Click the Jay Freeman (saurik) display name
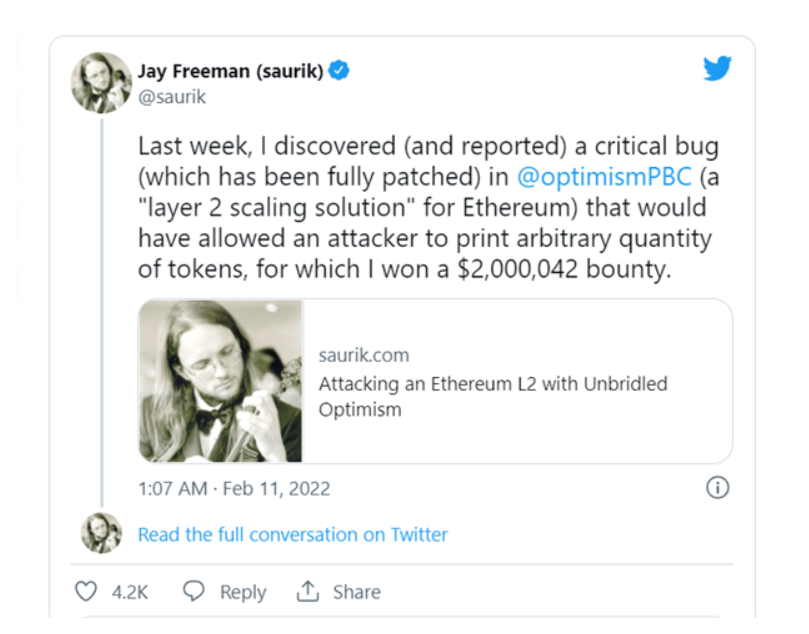 point(229,71)
